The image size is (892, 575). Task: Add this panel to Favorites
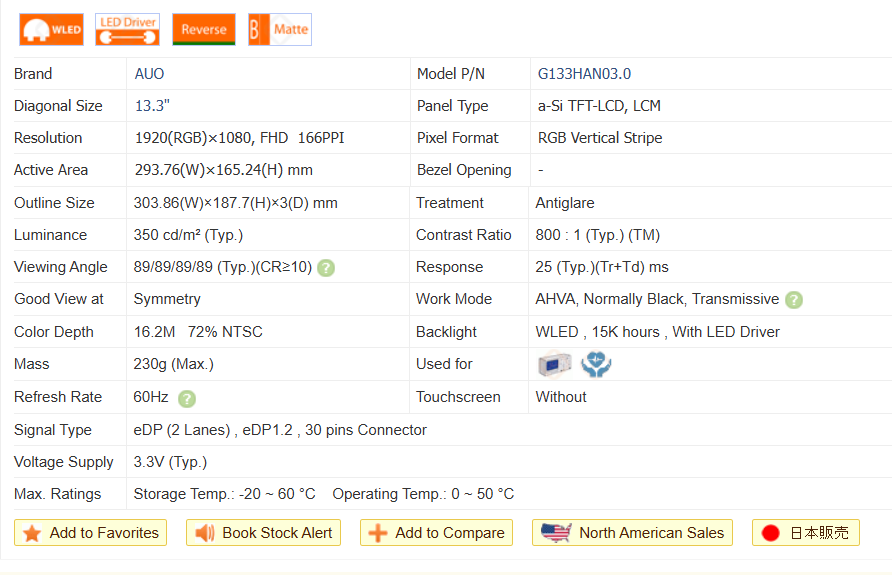point(91,533)
